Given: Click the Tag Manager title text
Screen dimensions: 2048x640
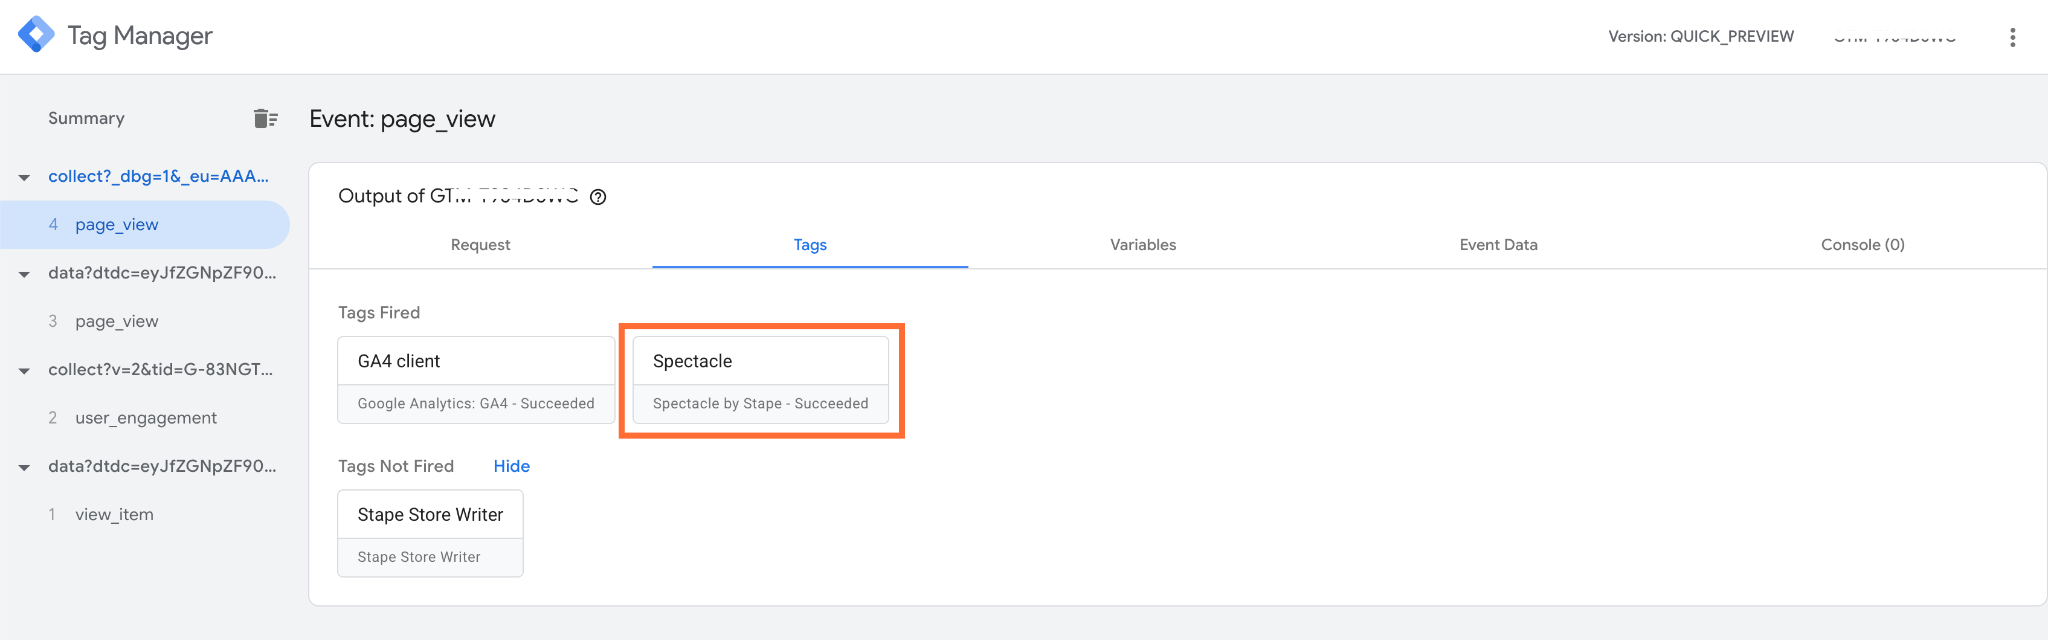Looking at the screenshot, I should coord(140,36).
